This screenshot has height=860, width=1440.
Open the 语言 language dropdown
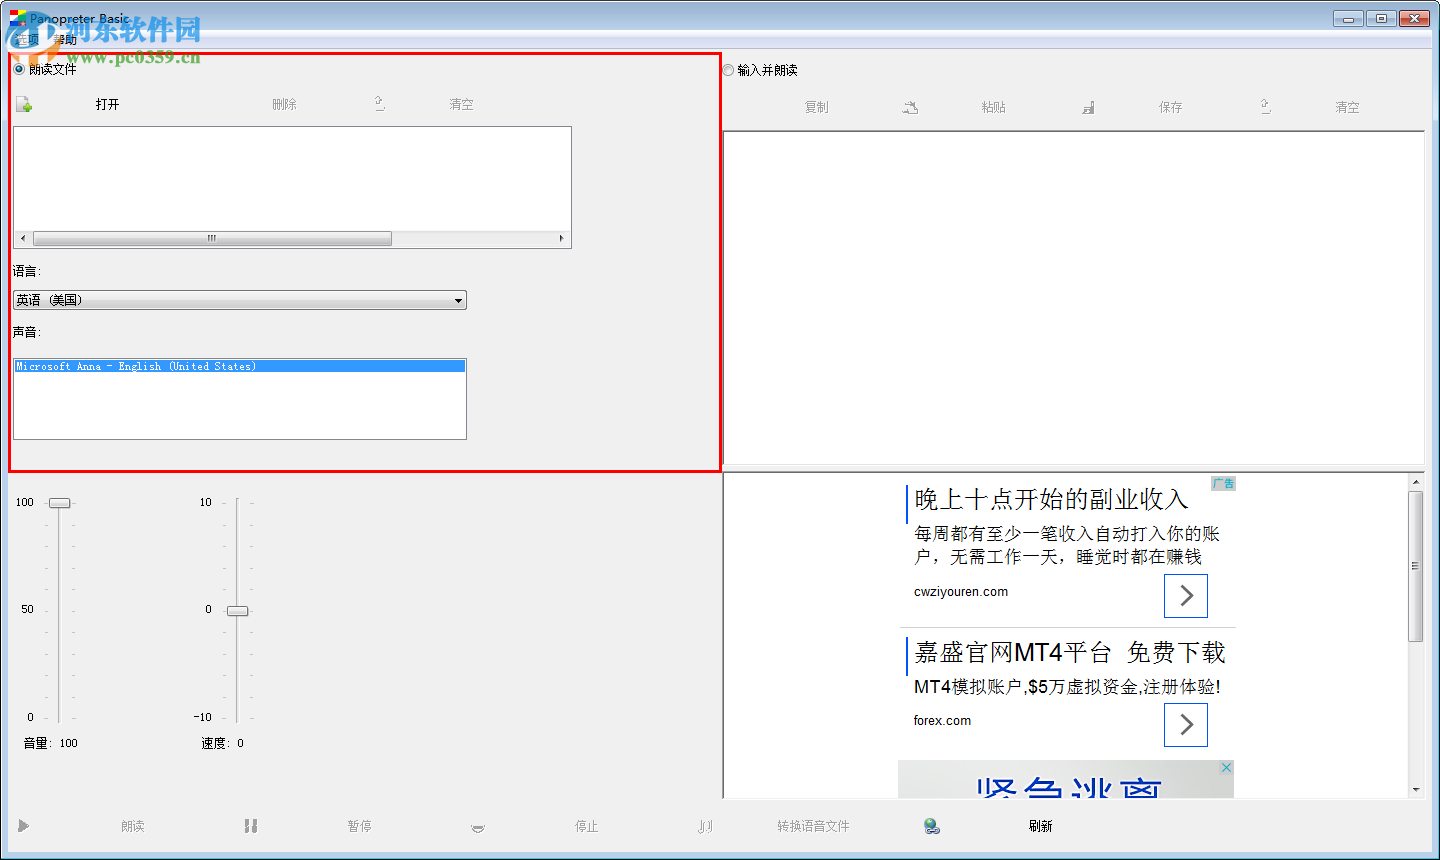point(239,300)
